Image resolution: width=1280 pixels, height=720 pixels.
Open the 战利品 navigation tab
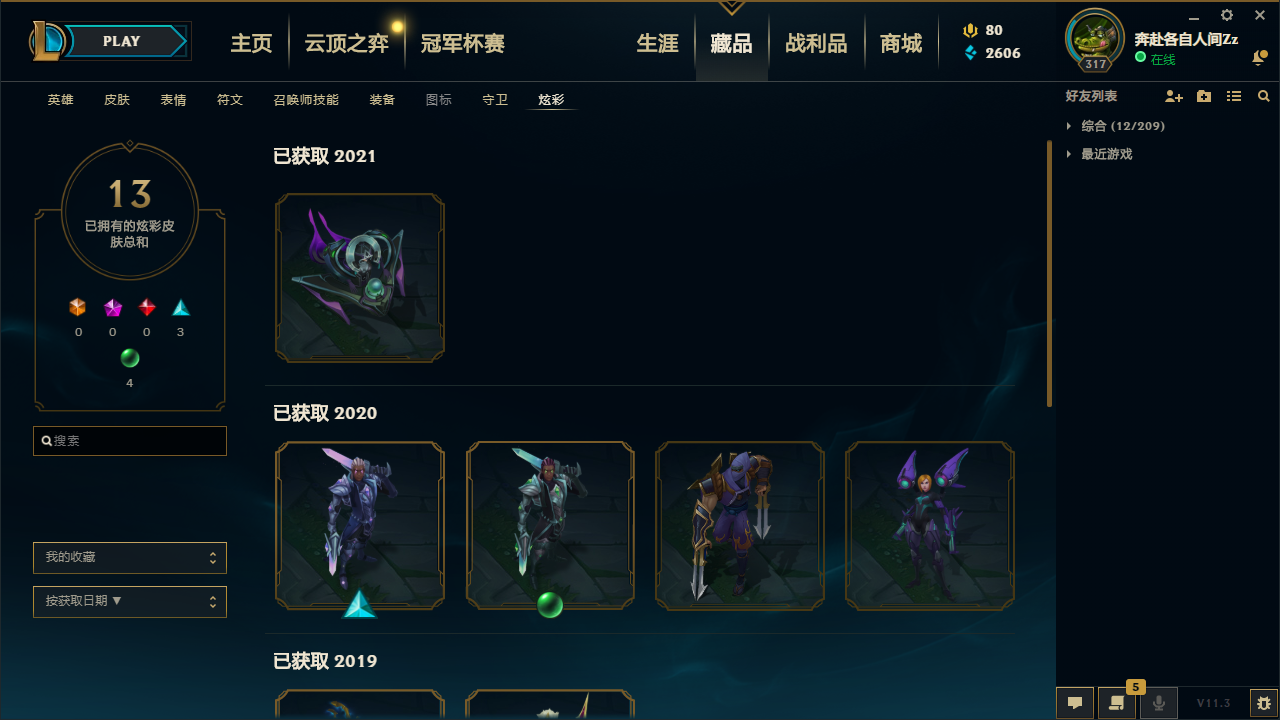tap(816, 44)
